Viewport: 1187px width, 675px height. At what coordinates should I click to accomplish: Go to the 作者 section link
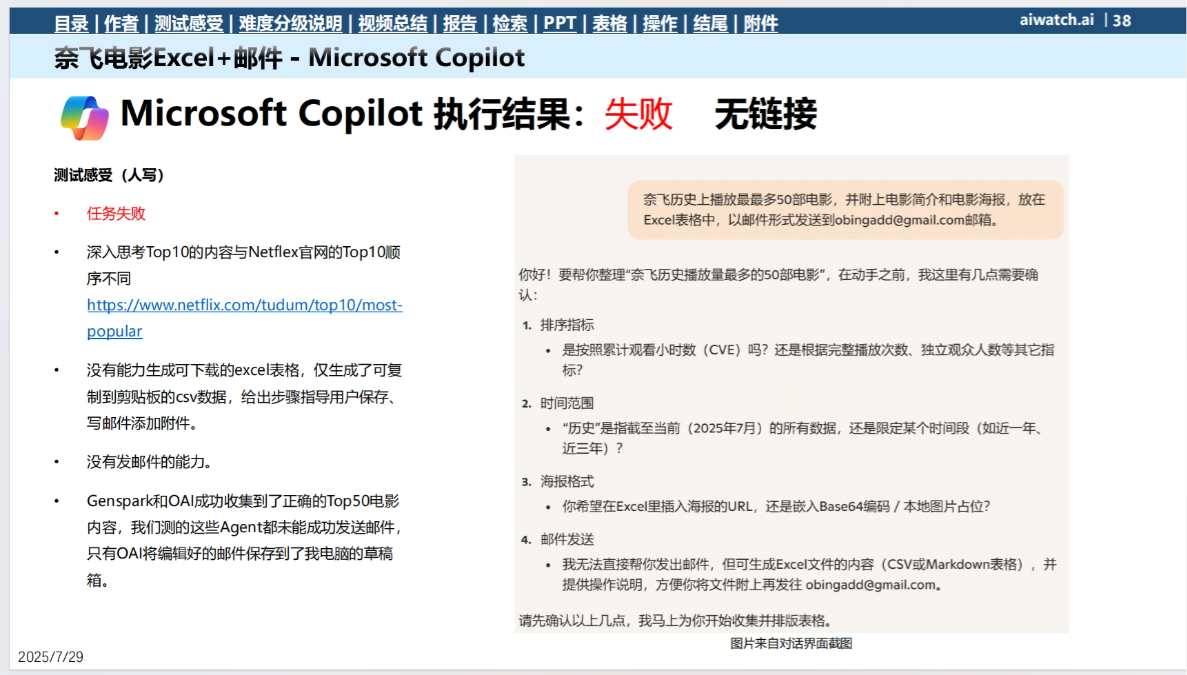pyautogui.click(x=121, y=23)
